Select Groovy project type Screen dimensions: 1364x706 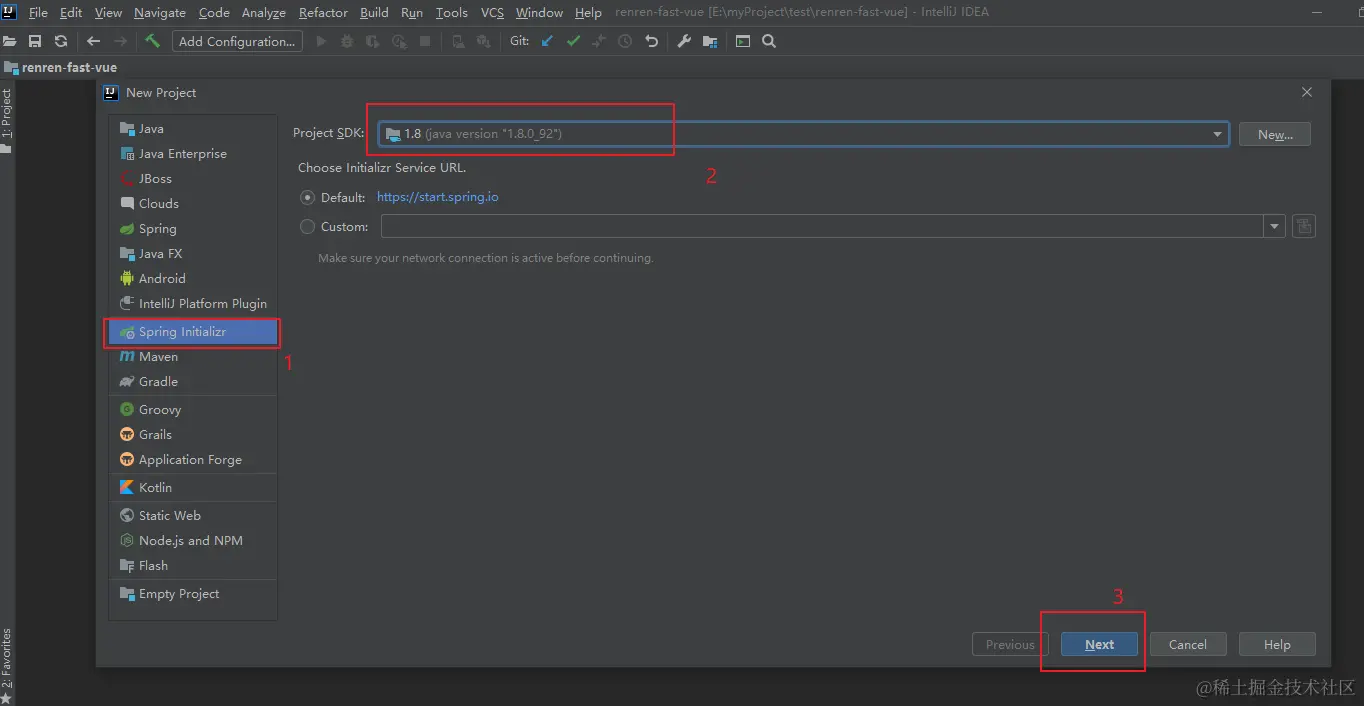point(193,409)
